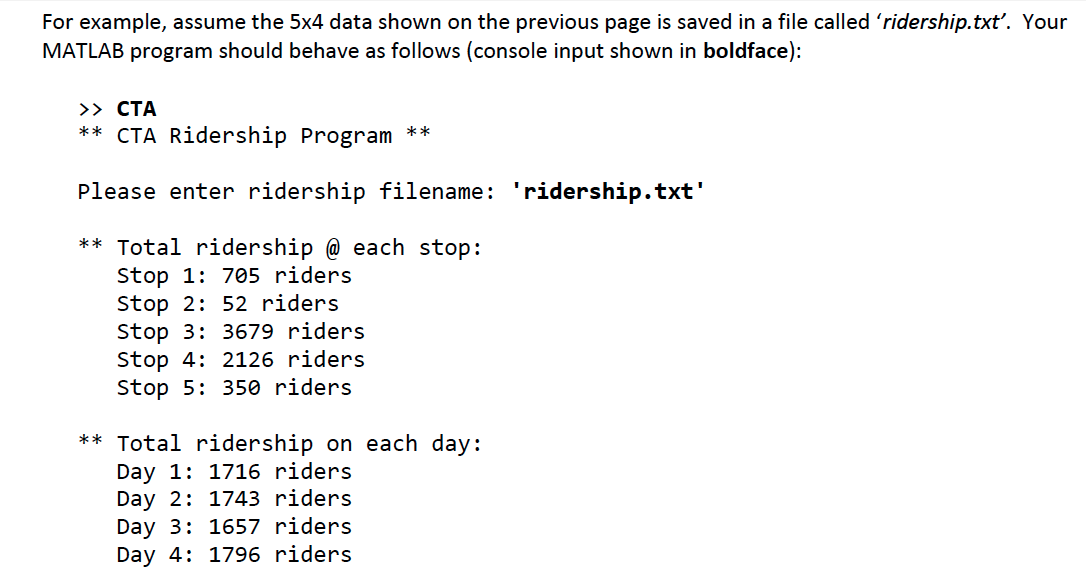
Task: Click the bold CTA command text
Action: point(136,109)
